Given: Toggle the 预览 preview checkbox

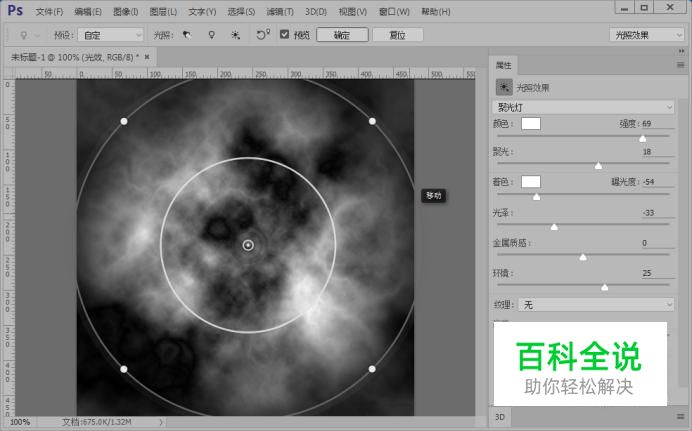Looking at the screenshot, I should pyautogui.click(x=285, y=34).
